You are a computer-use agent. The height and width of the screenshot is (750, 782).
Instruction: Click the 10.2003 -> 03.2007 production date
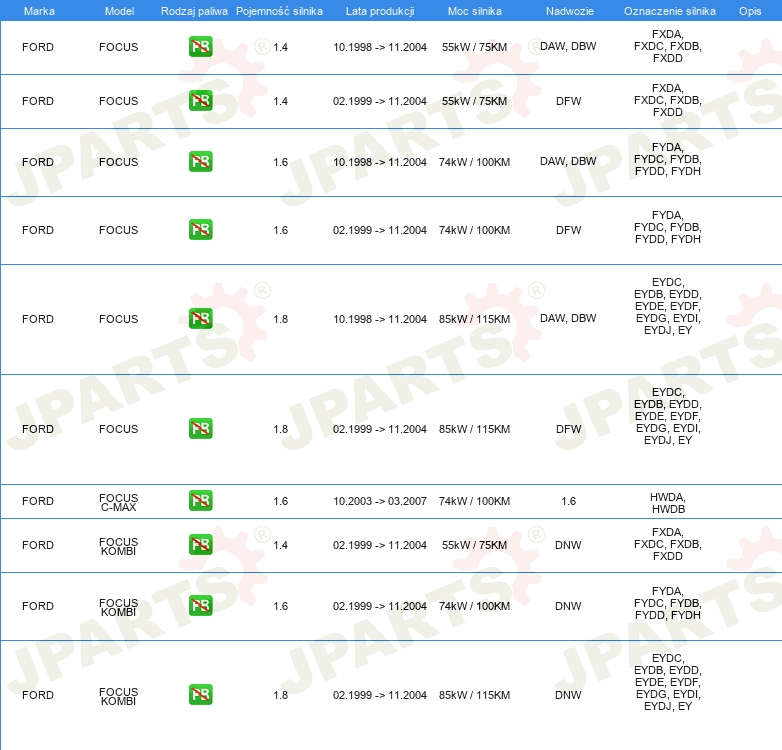(380, 501)
